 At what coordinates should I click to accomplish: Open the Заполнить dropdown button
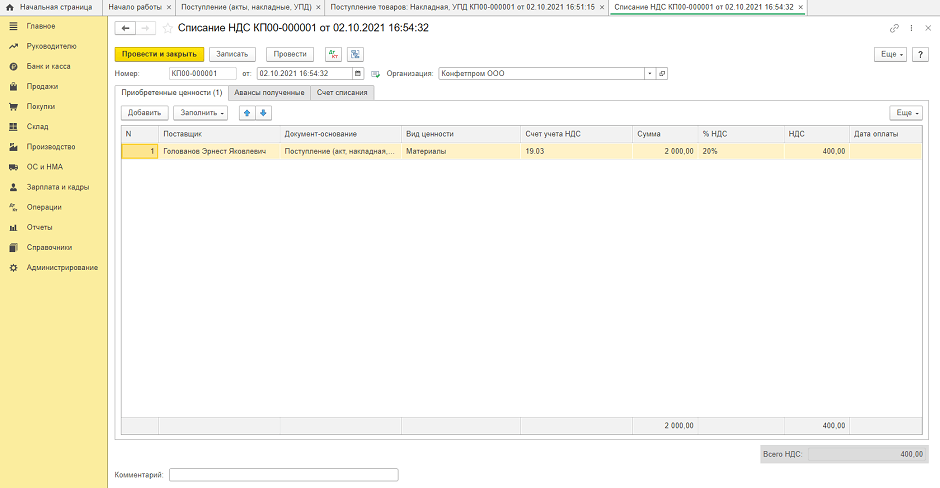pyautogui.click(x=200, y=113)
